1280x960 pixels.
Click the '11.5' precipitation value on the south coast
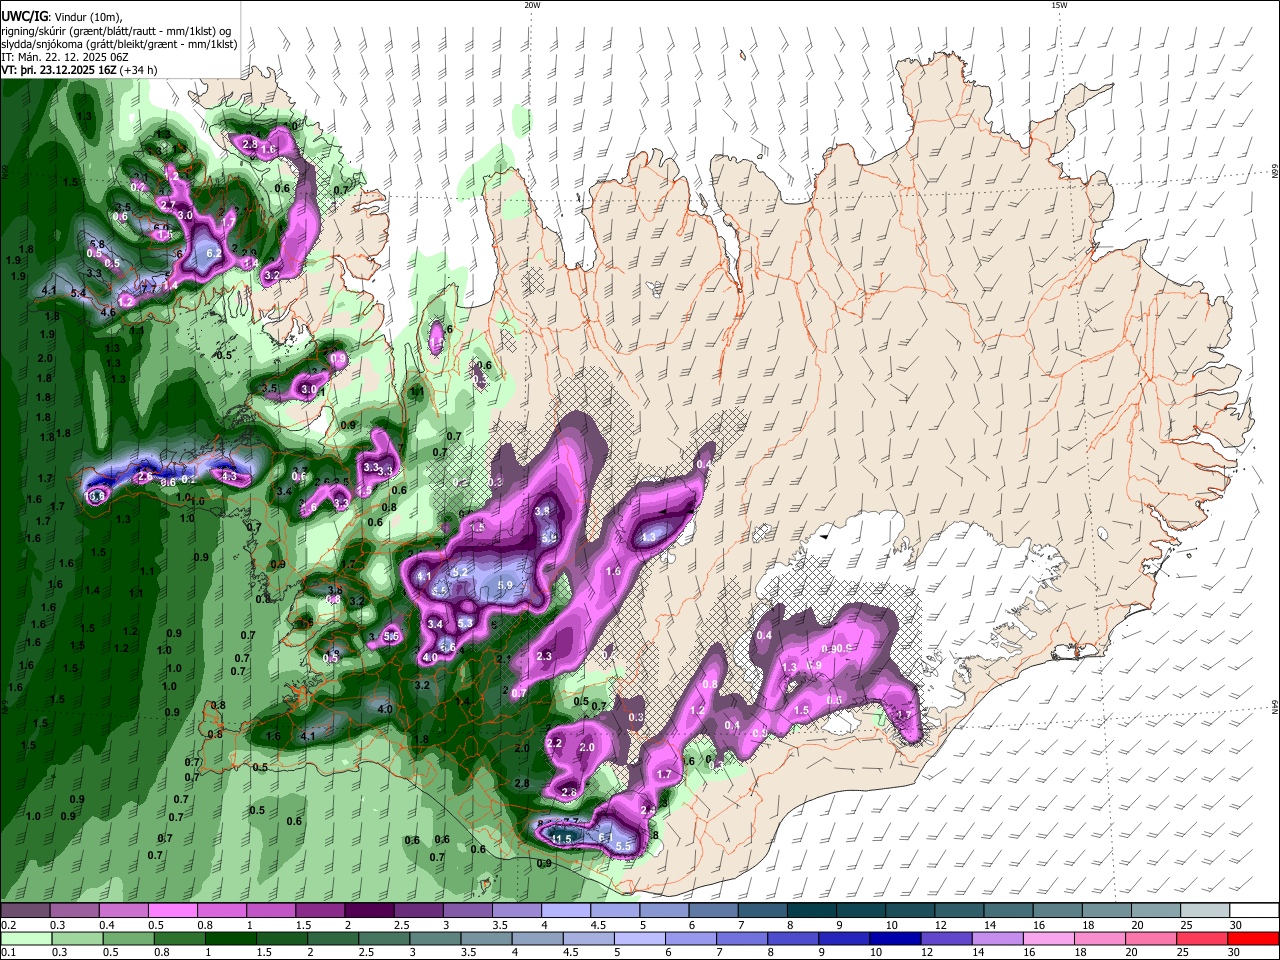coord(562,838)
